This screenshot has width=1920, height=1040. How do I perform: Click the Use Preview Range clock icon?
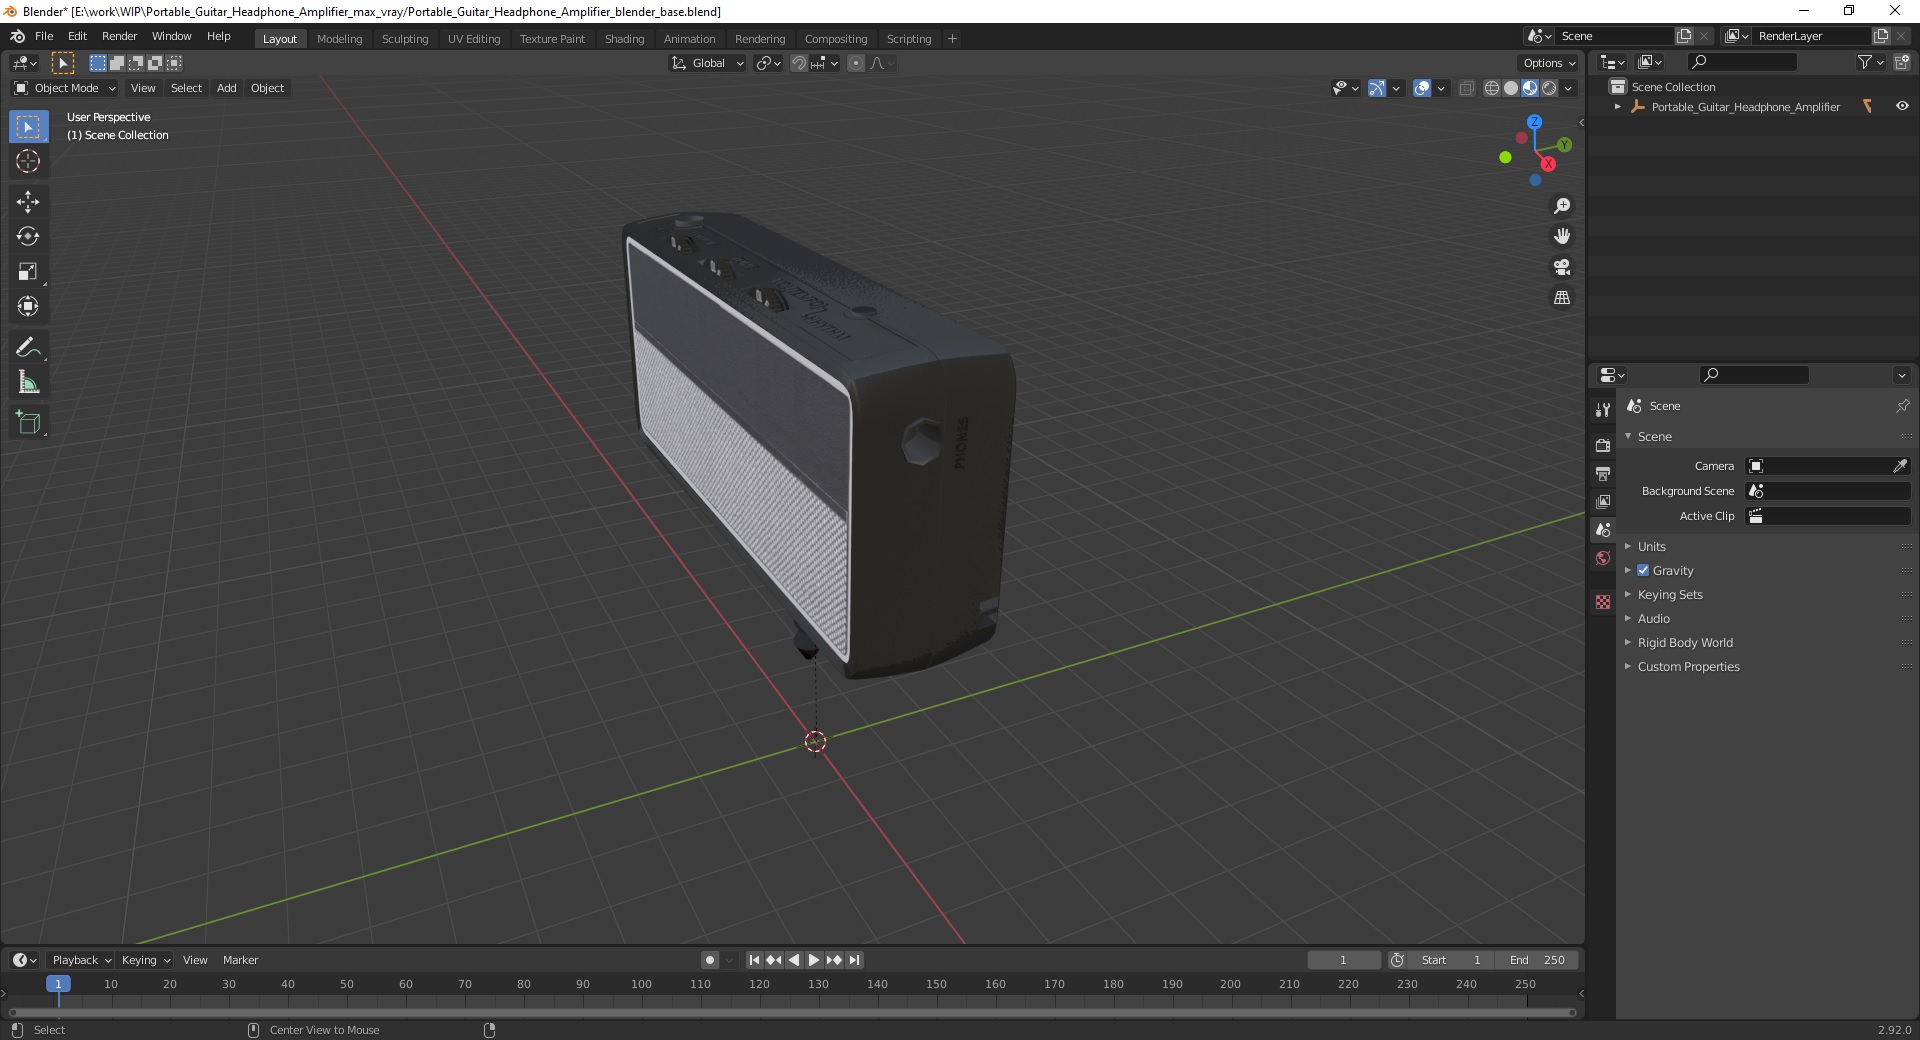pos(1397,960)
